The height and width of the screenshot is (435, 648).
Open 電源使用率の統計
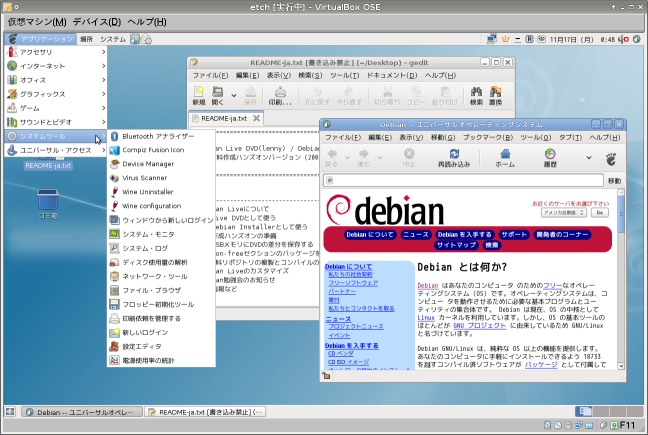tap(161, 361)
